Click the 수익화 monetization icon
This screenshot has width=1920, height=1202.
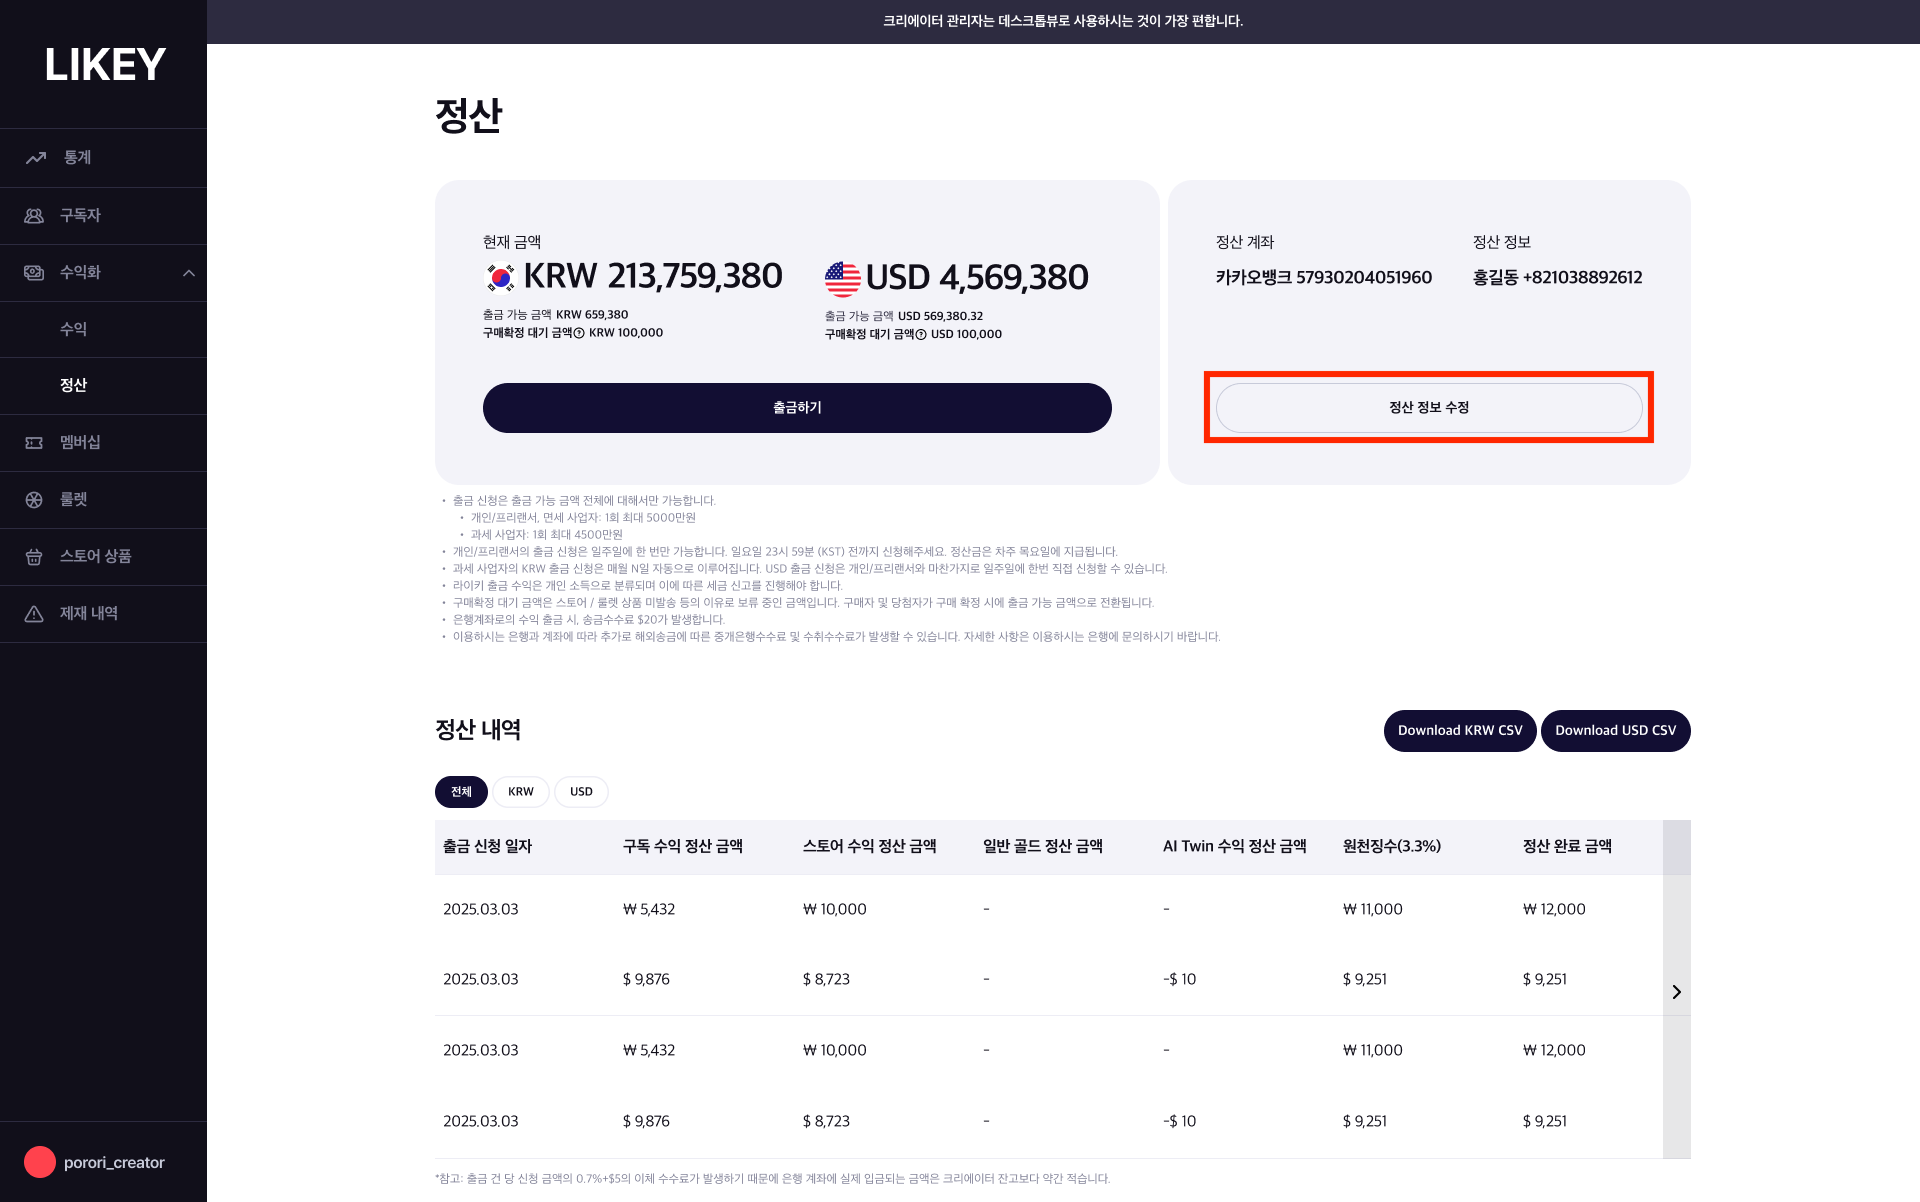click(34, 272)
